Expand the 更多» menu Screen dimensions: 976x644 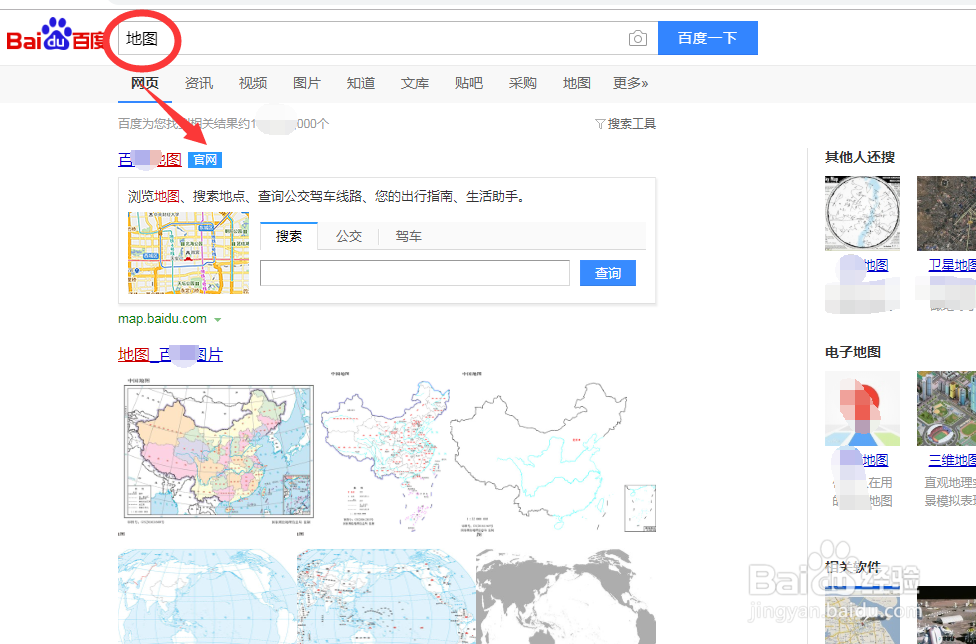pyautogui.click(x=631, y=83)
